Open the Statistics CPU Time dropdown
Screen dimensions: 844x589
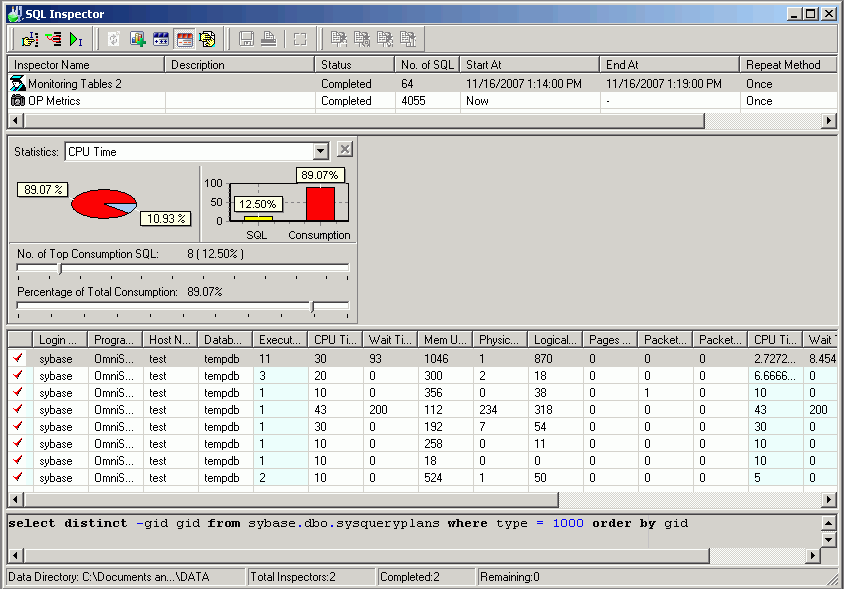[x=320, y=151]
